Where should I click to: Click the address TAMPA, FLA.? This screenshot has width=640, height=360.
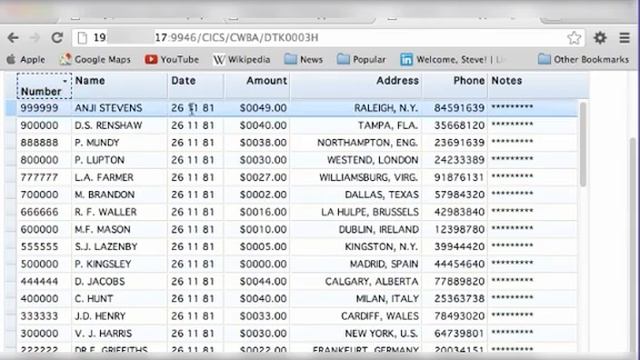point(388,125)
